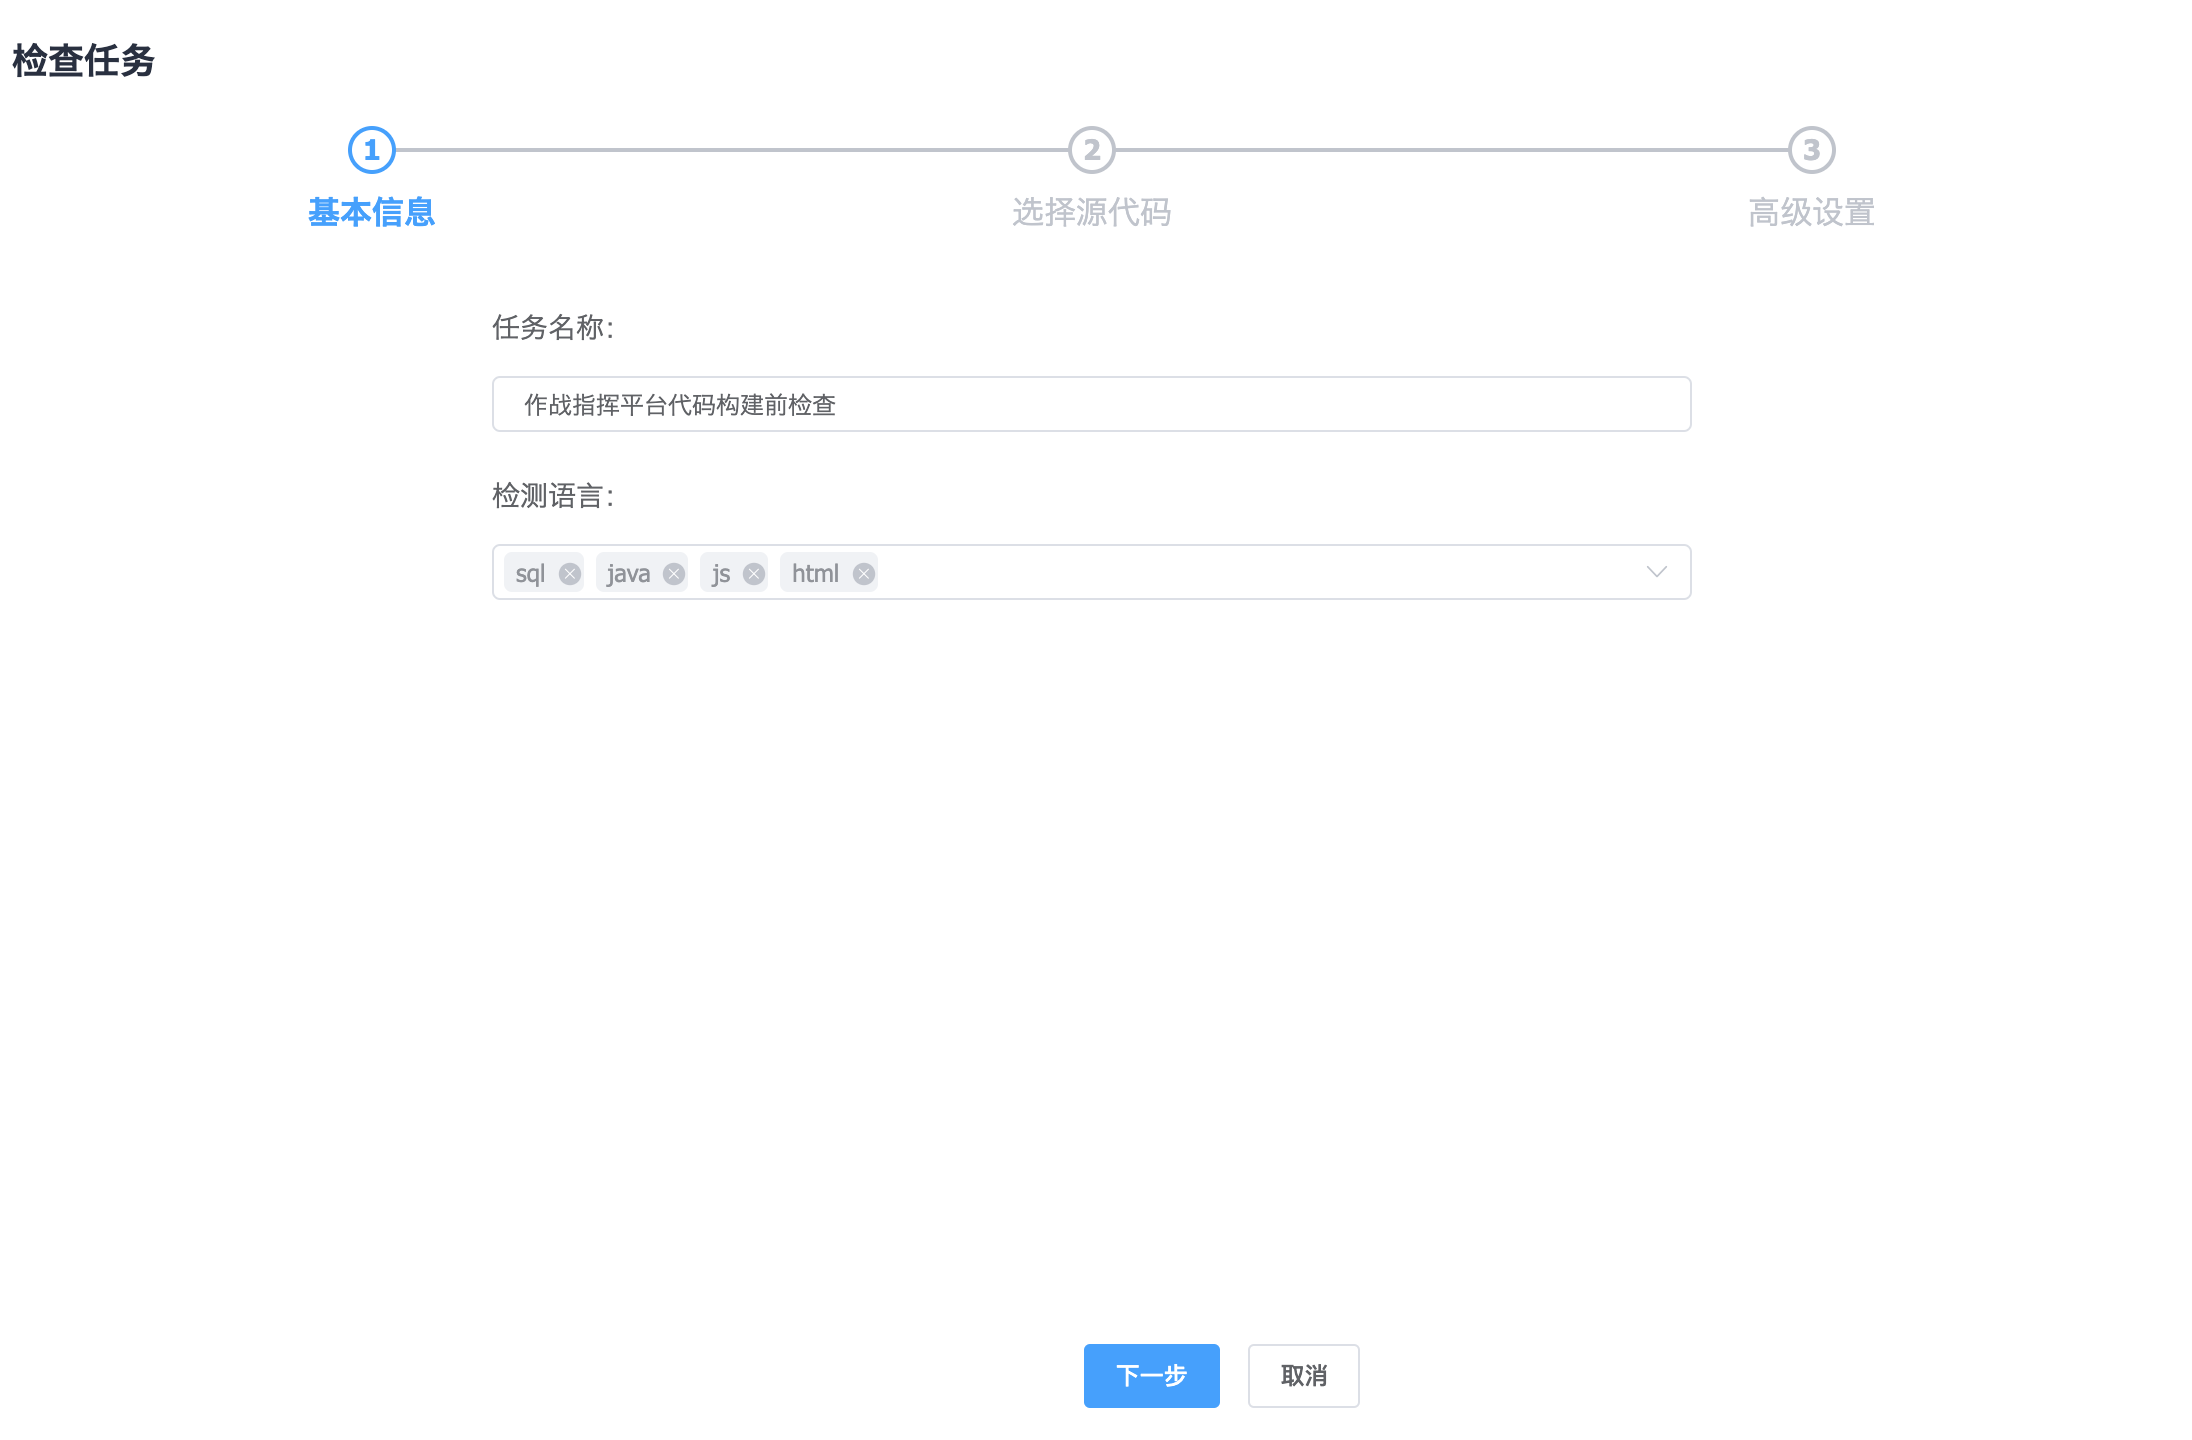This screenshot has width=2192, height=1440.
Task: Click the java tag text
Action: pos(628,573)
